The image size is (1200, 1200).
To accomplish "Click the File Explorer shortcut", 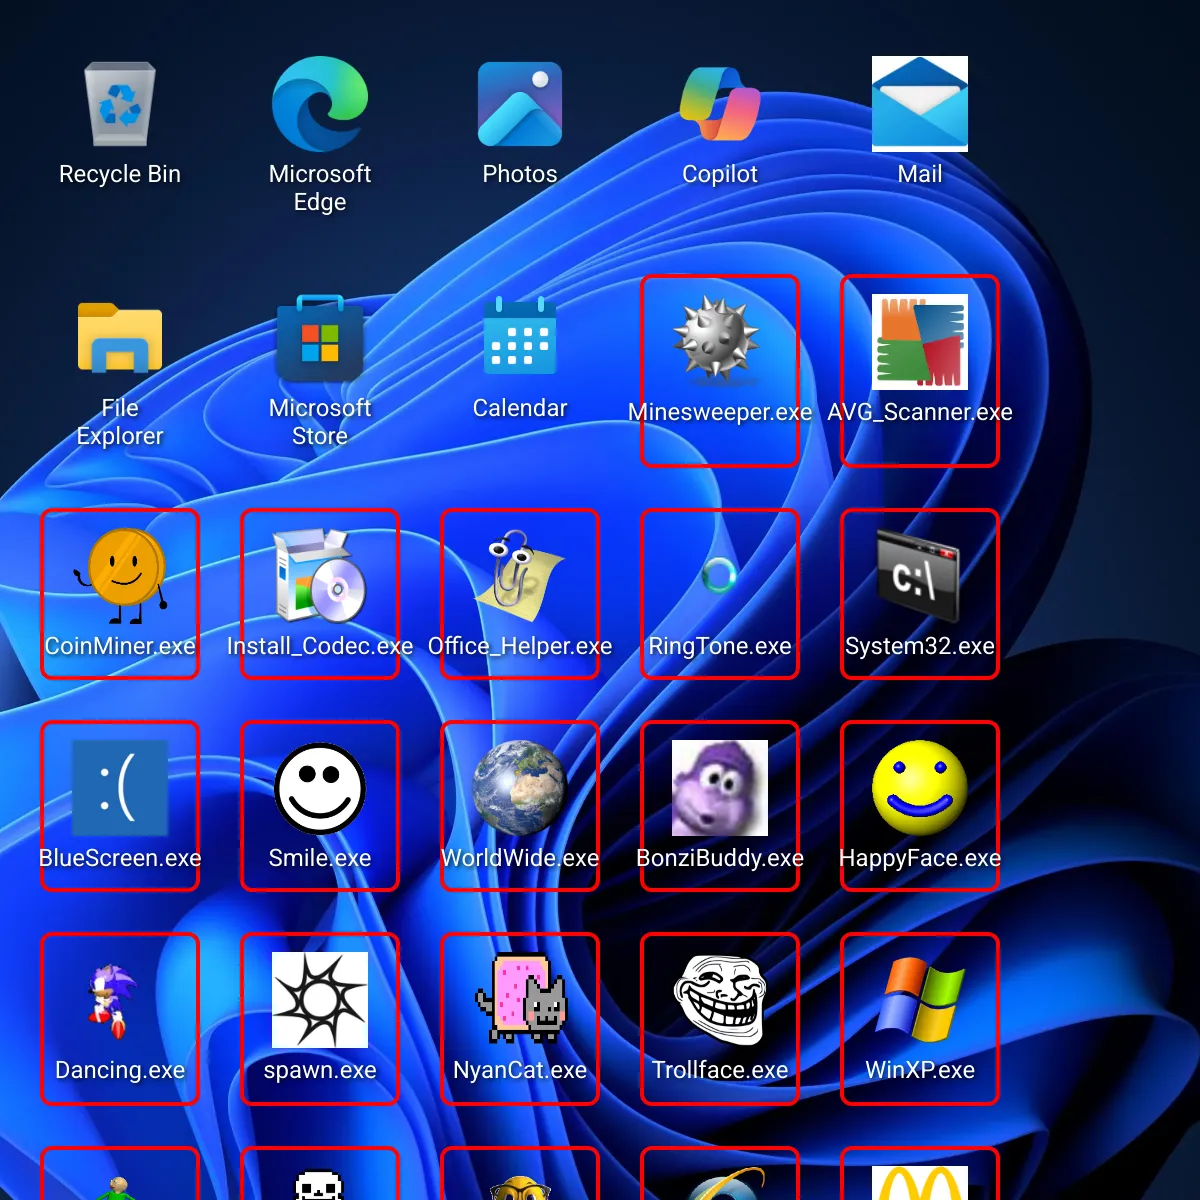I will click(120, 340).
